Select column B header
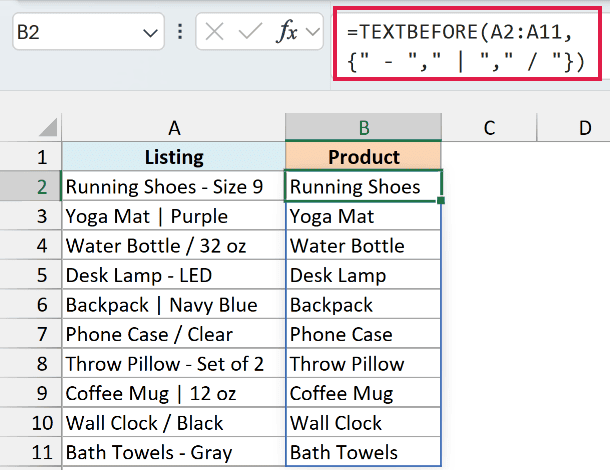This screenshot has height=470, width=610. pos(364,128)
